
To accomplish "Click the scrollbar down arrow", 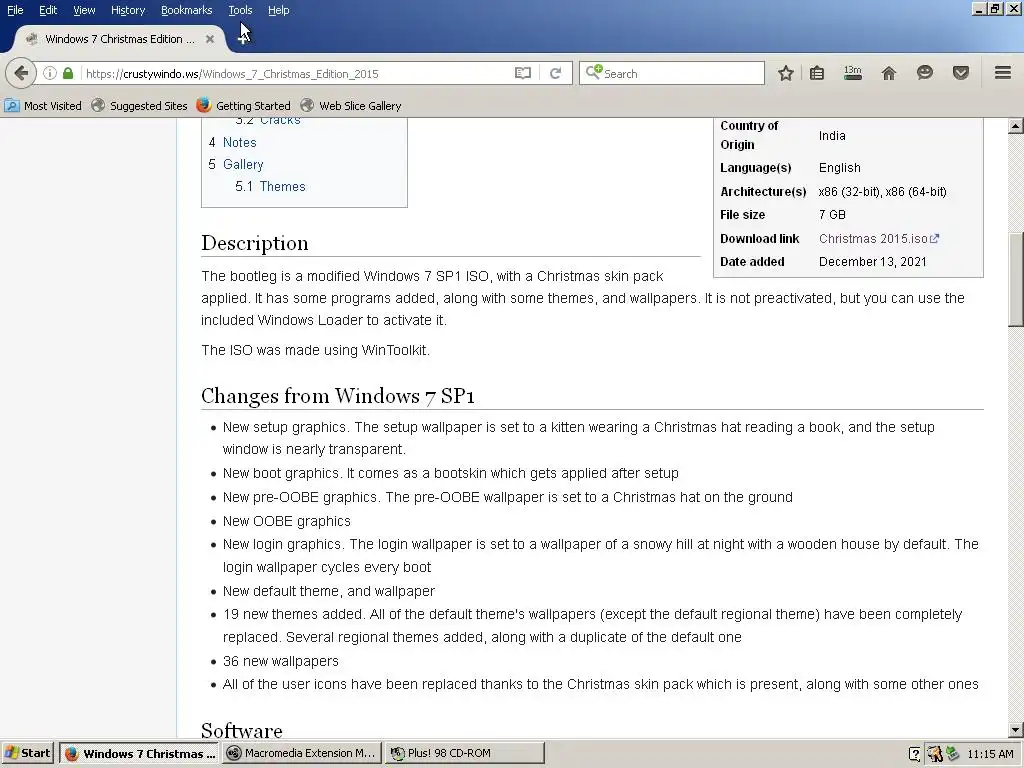I will tap(1016, 730).
